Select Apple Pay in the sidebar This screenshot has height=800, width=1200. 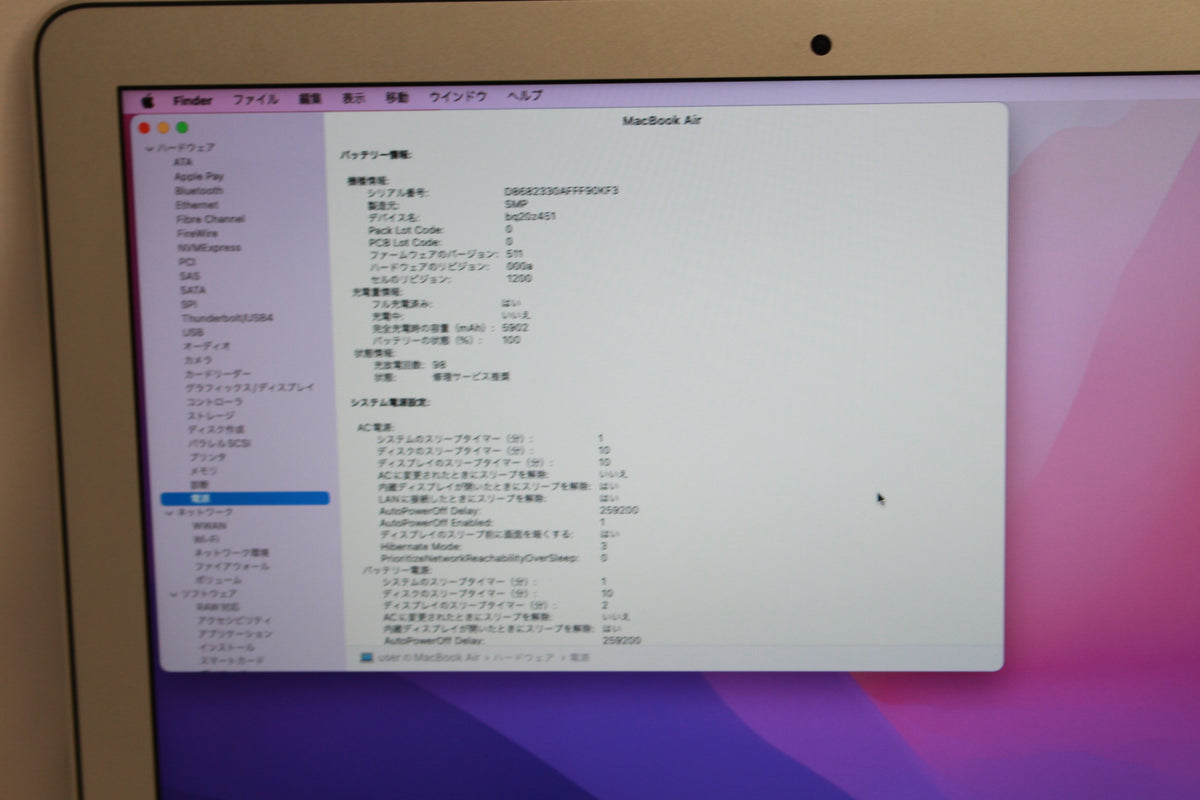pos(199,176)
